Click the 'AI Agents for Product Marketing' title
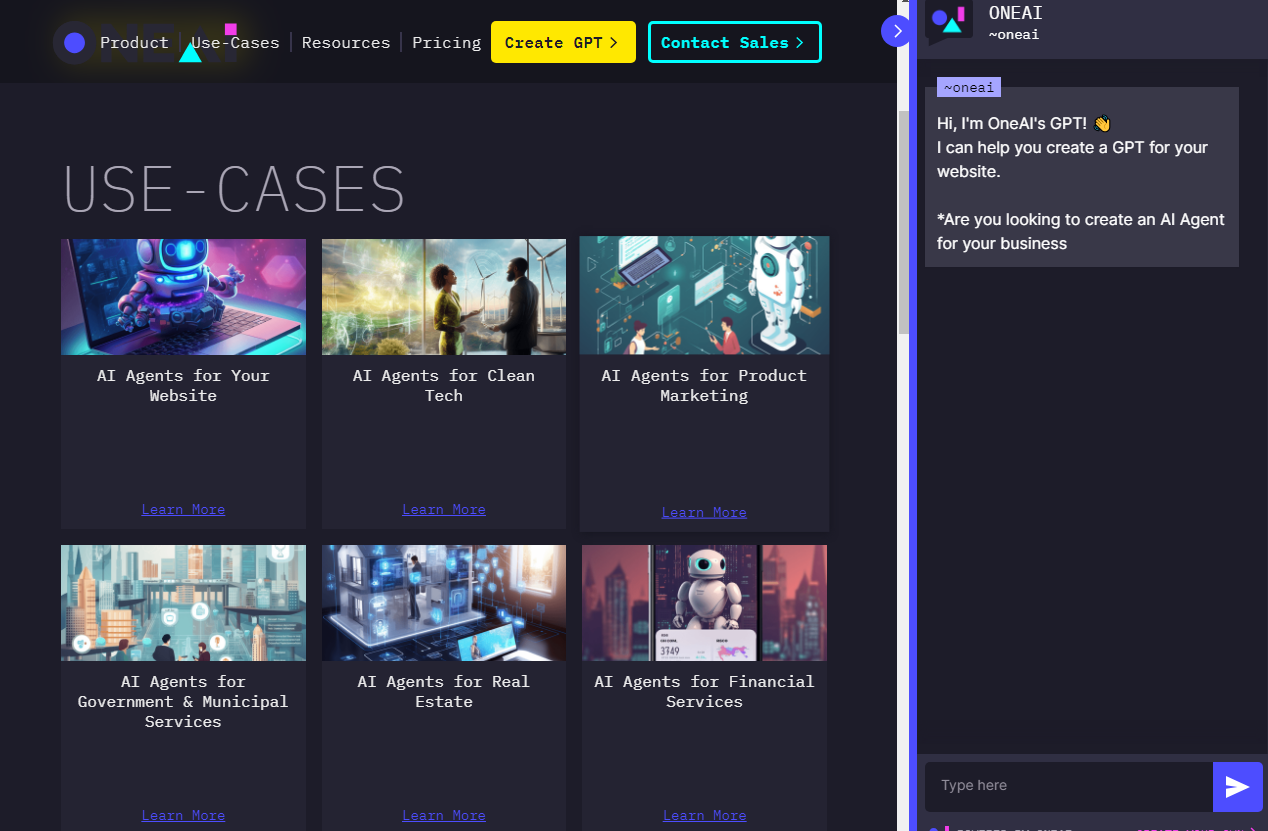Screen dimensions: 1268x831 [704, 386]
